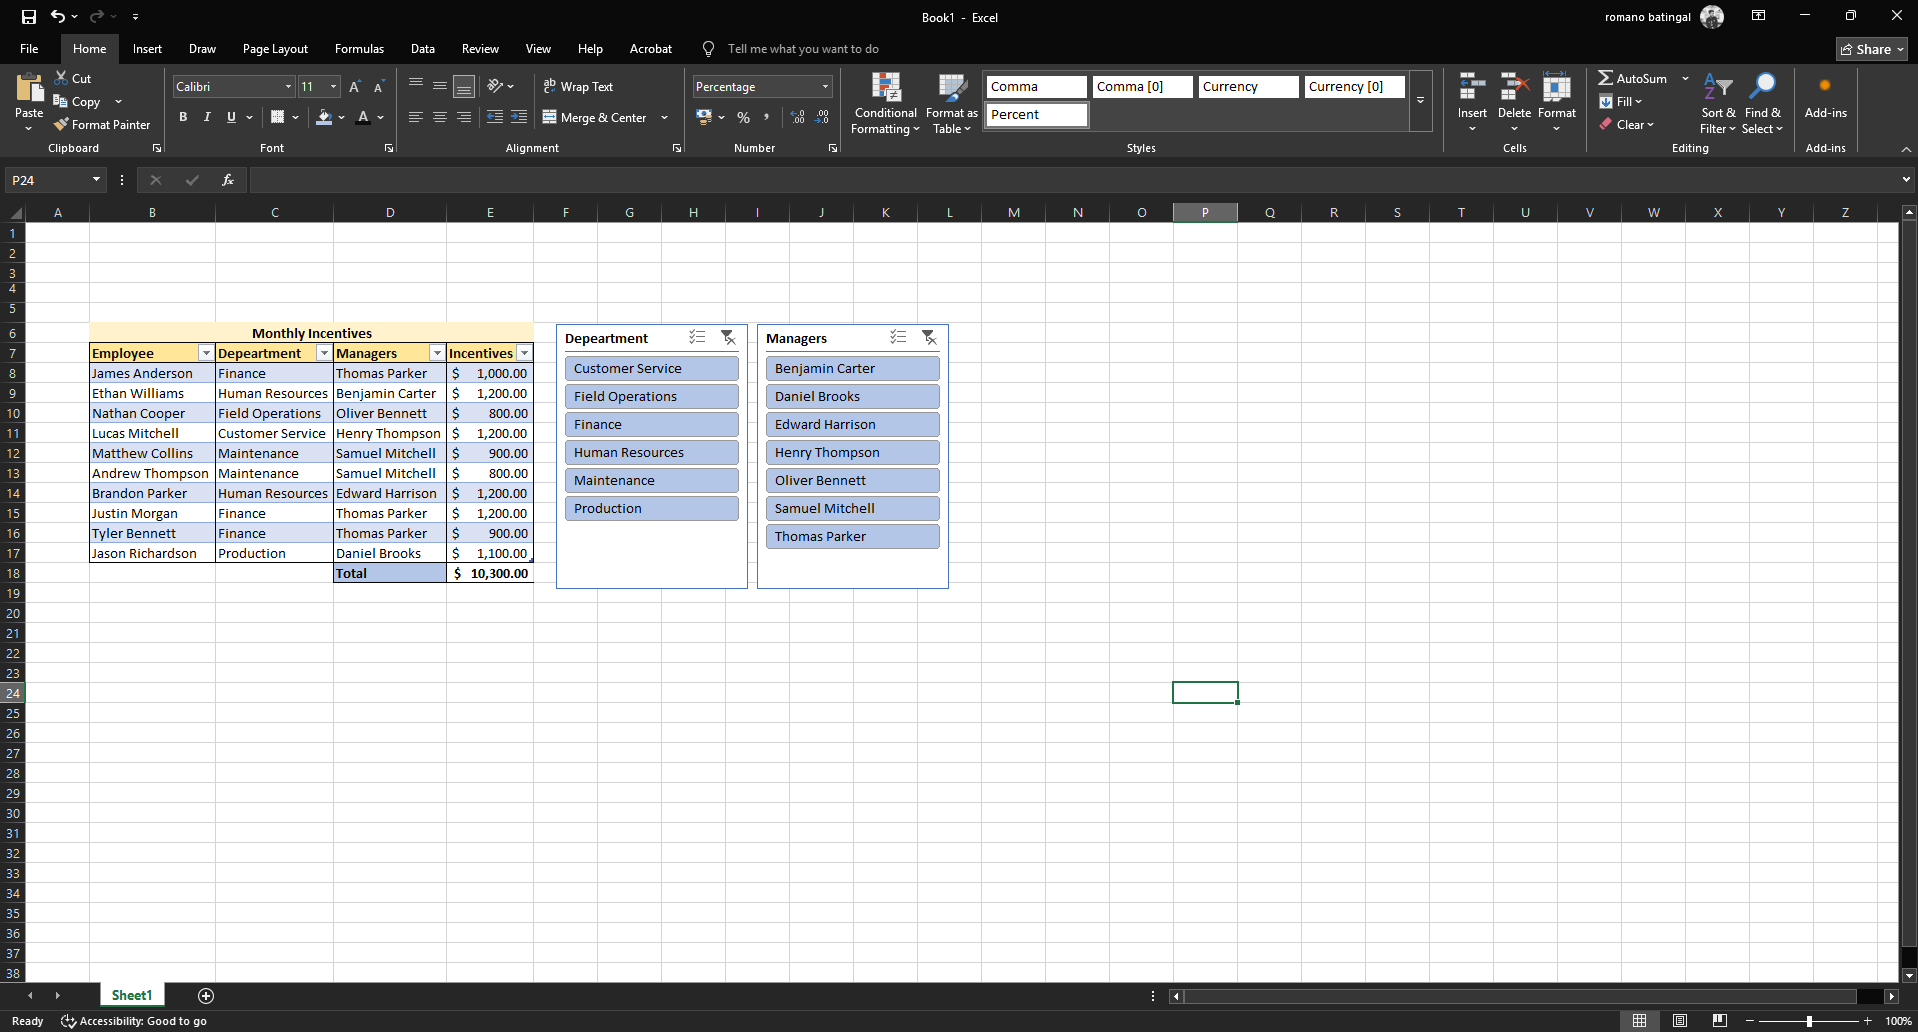Apply the Currency cell style
Screen dimensions: 1918x1032
coord(1248,87)
